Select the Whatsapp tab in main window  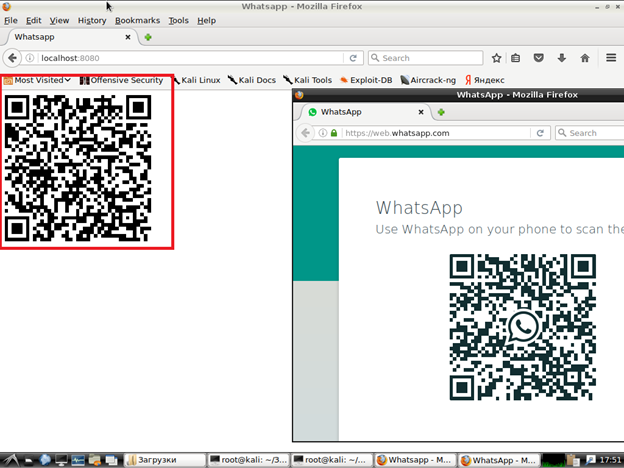click(60, 37)
